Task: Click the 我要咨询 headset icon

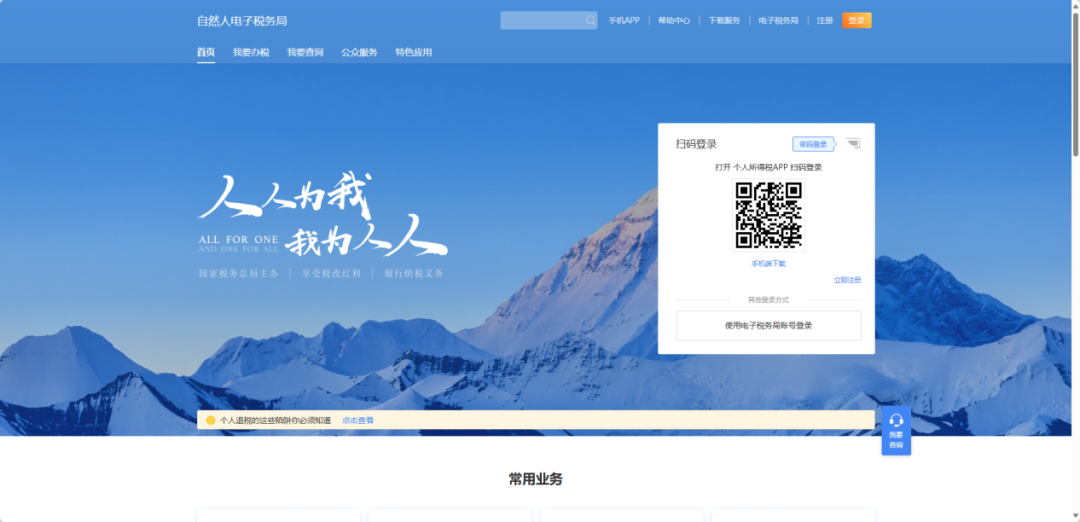Action: point(896,421)
